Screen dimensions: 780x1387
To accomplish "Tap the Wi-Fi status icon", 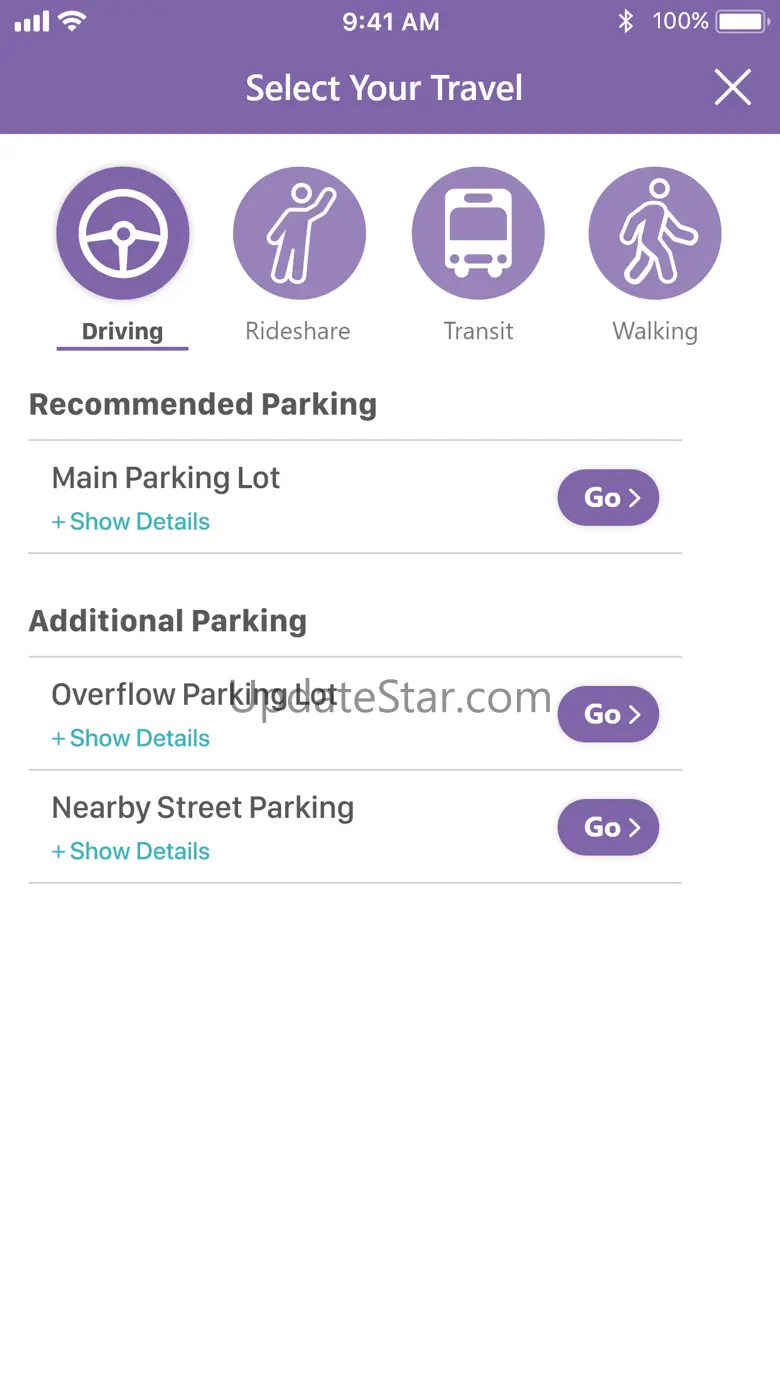I will point(72,21).
